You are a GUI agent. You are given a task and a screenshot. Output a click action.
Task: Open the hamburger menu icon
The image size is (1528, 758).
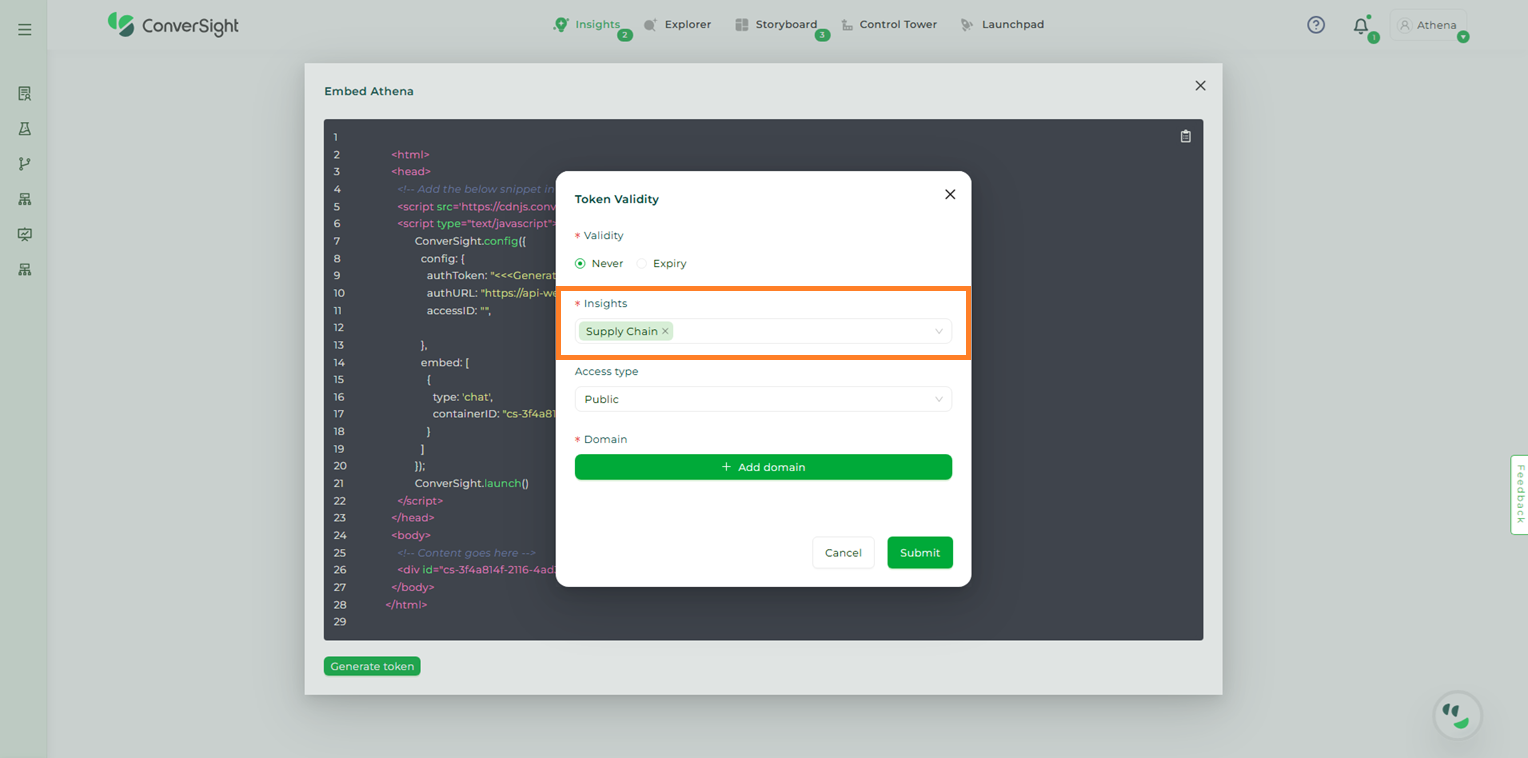pos(25,30)
